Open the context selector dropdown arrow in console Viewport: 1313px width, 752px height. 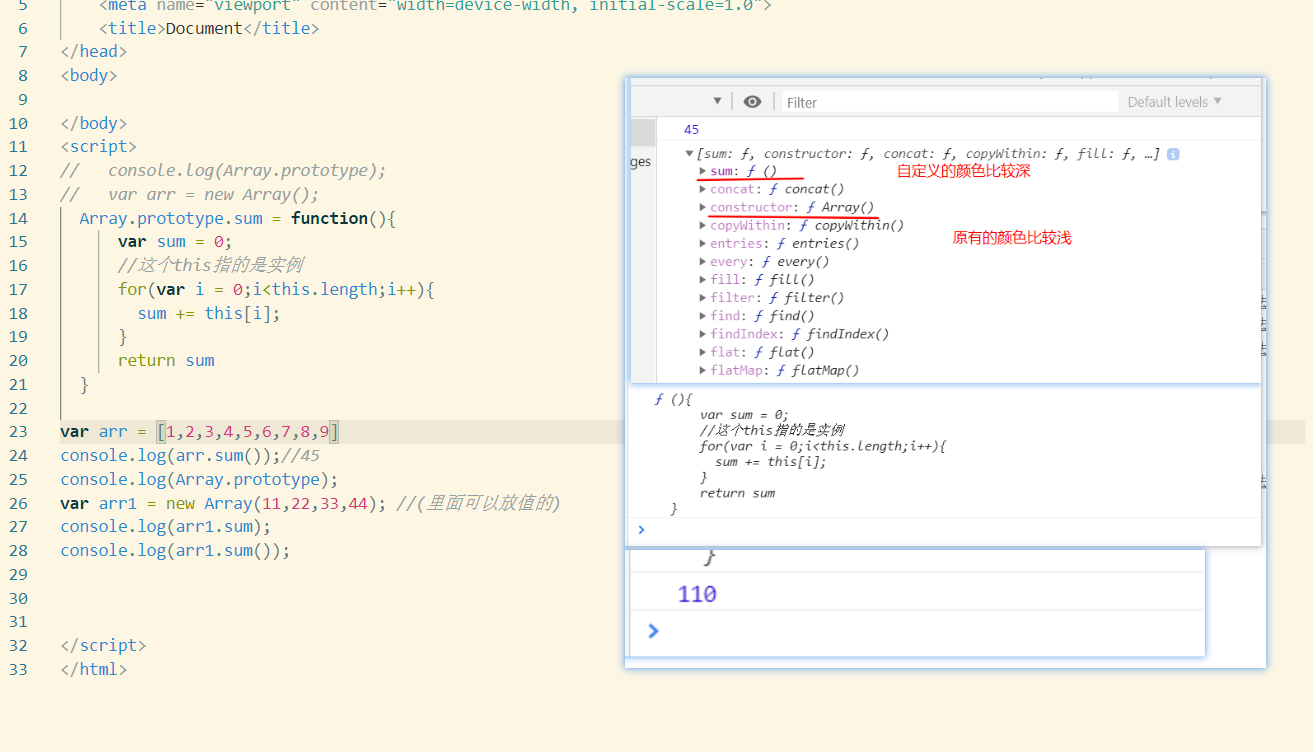717,101
